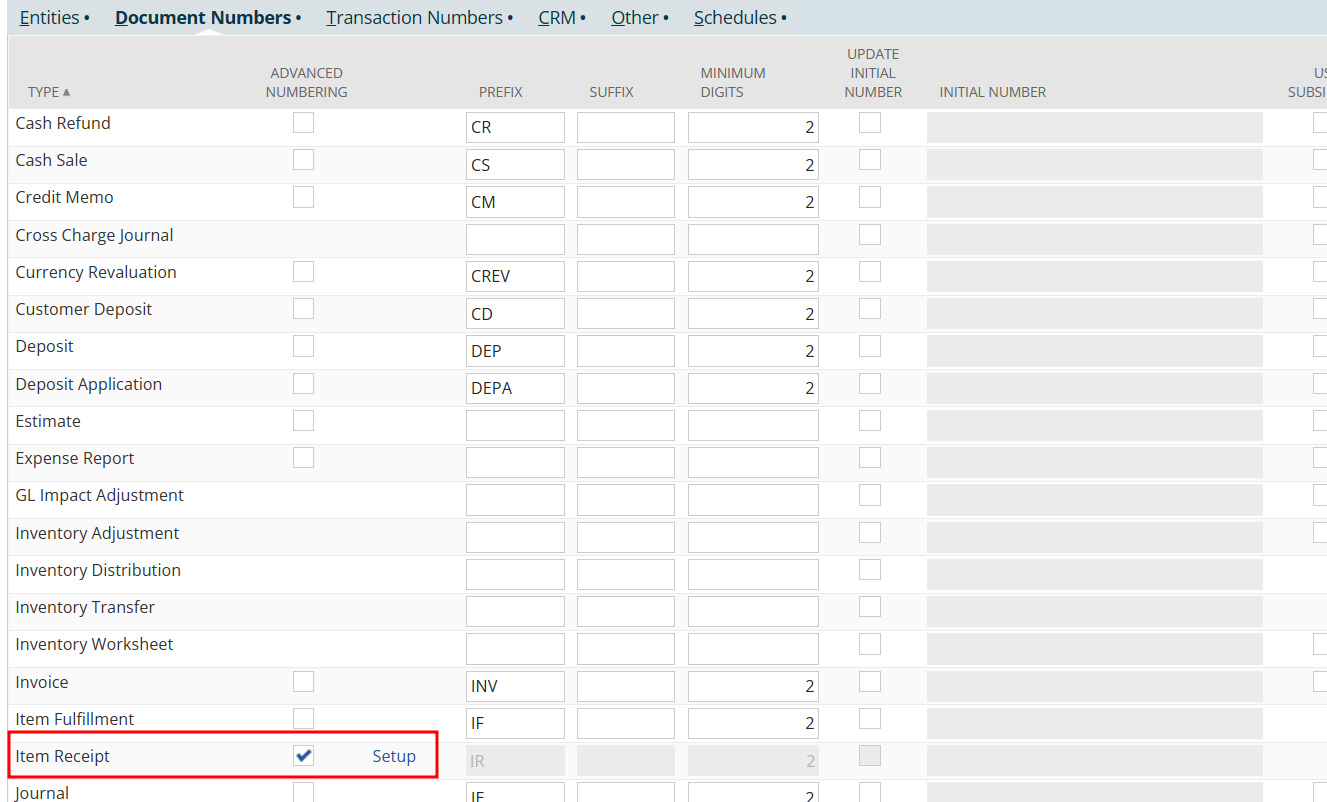
Task: Edit the Invoice prefix field
Action: [515, 687]
